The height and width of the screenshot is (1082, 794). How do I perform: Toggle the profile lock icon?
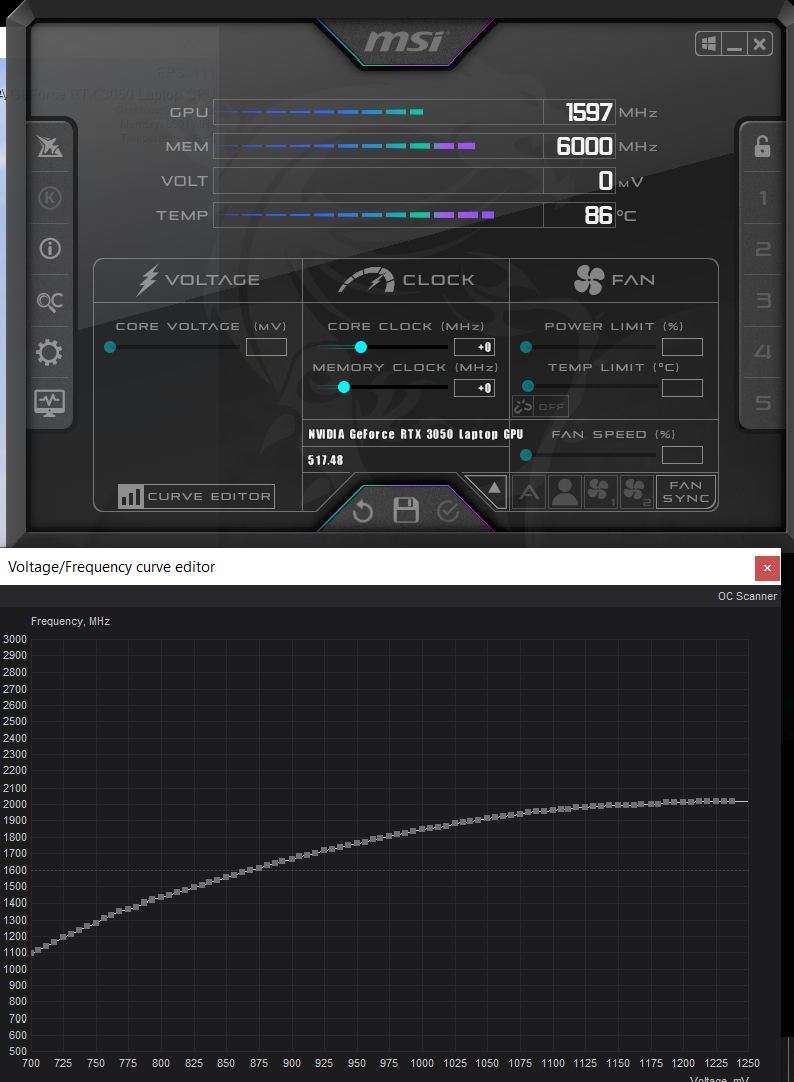[x=762, y=147]
